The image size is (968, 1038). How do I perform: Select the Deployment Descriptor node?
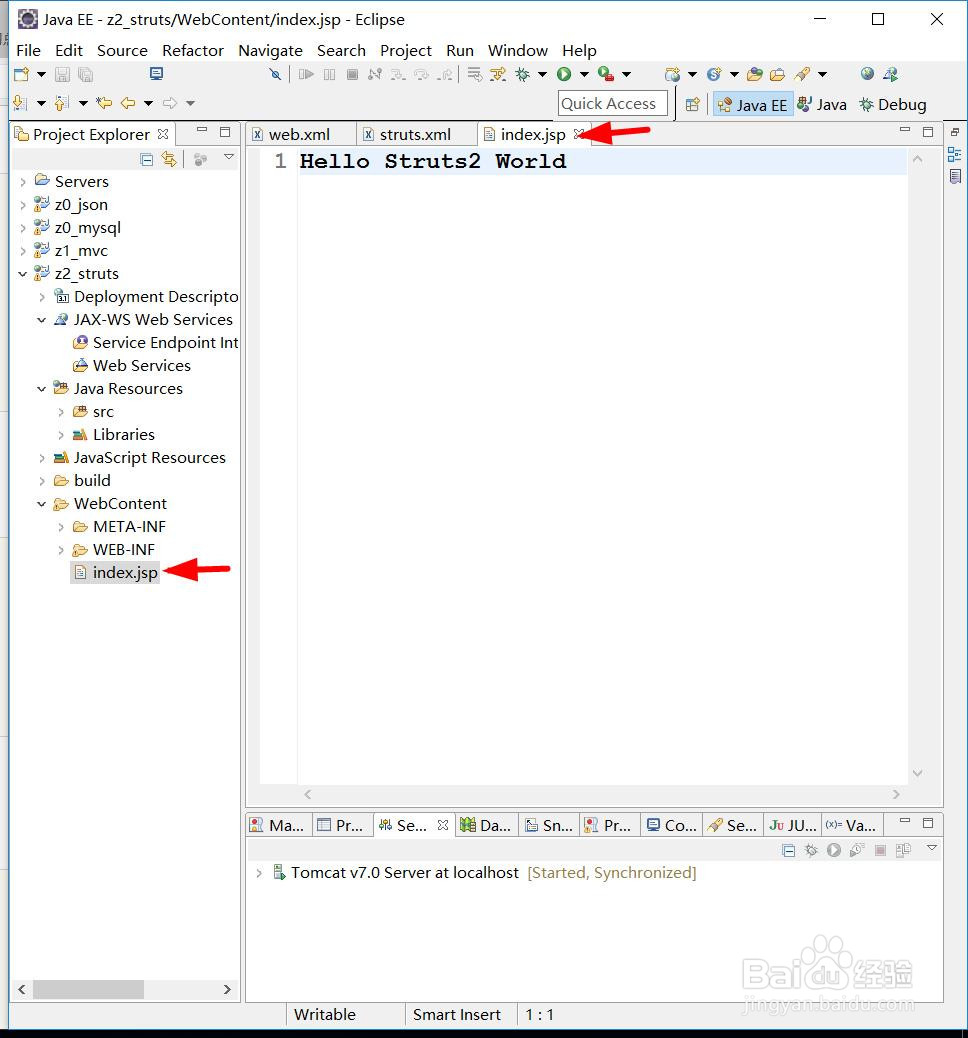(146, 297)
